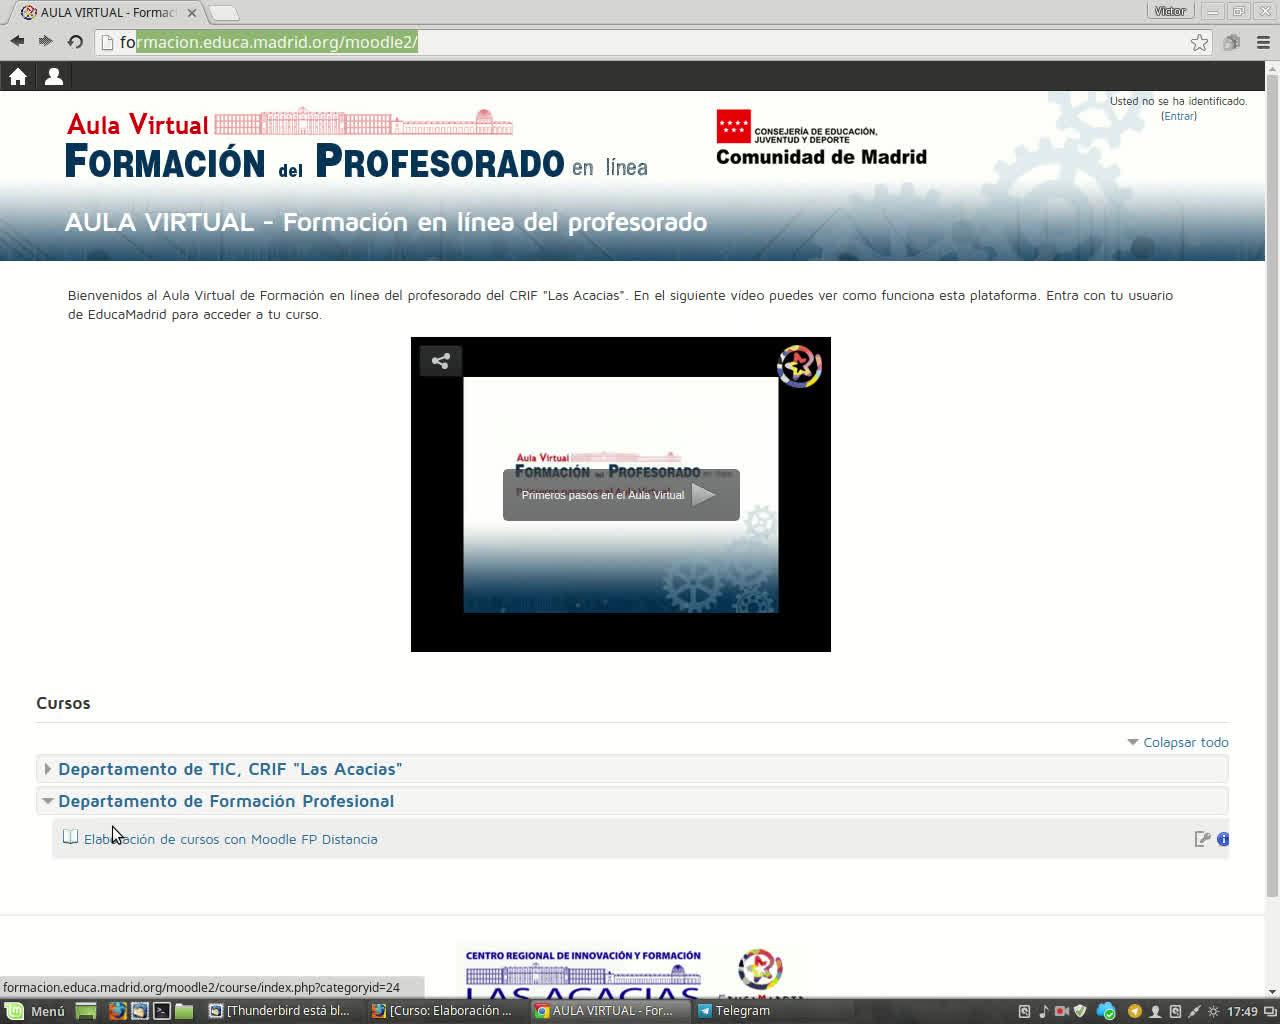Click the Aula Virtual Formación del Profesorado logo
1280x1024 pixels.
(356, 144)
